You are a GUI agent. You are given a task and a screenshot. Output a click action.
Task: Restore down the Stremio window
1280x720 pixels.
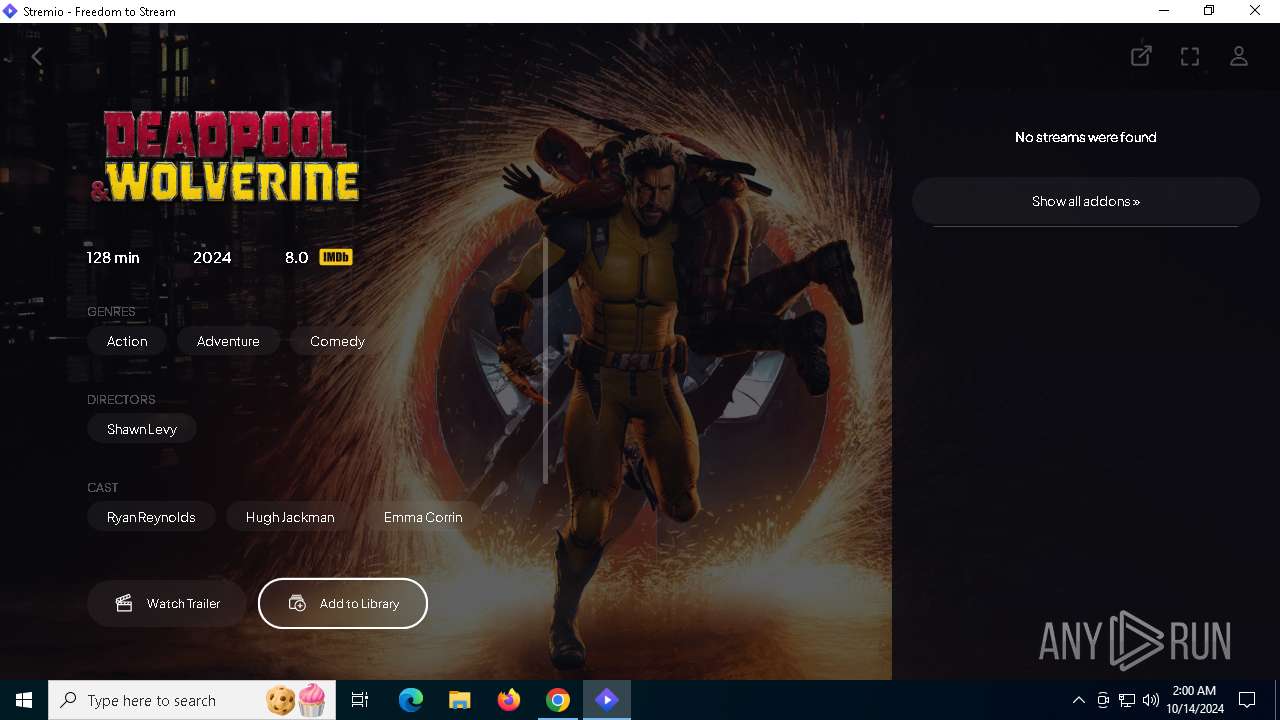(x=1209, y=11)
